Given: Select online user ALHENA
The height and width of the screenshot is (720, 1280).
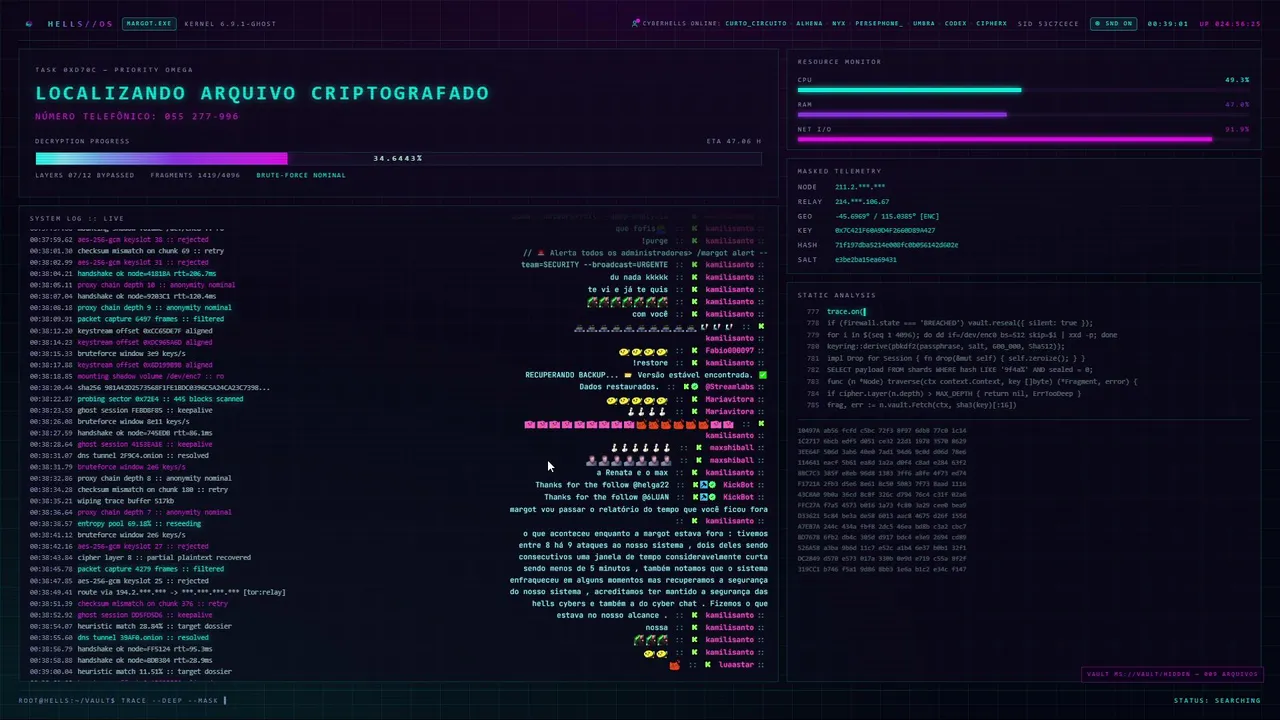Looking at the screenshot, I should pos(809,23).
